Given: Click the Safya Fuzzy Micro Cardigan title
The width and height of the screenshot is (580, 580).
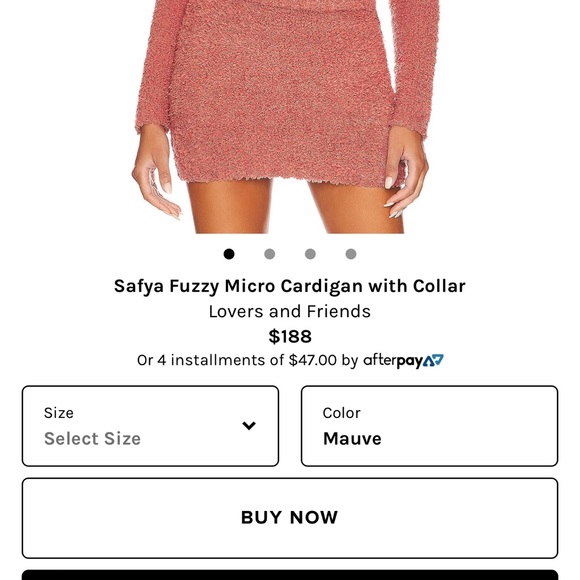Looking at the screenshot, I should pos(290,286).
